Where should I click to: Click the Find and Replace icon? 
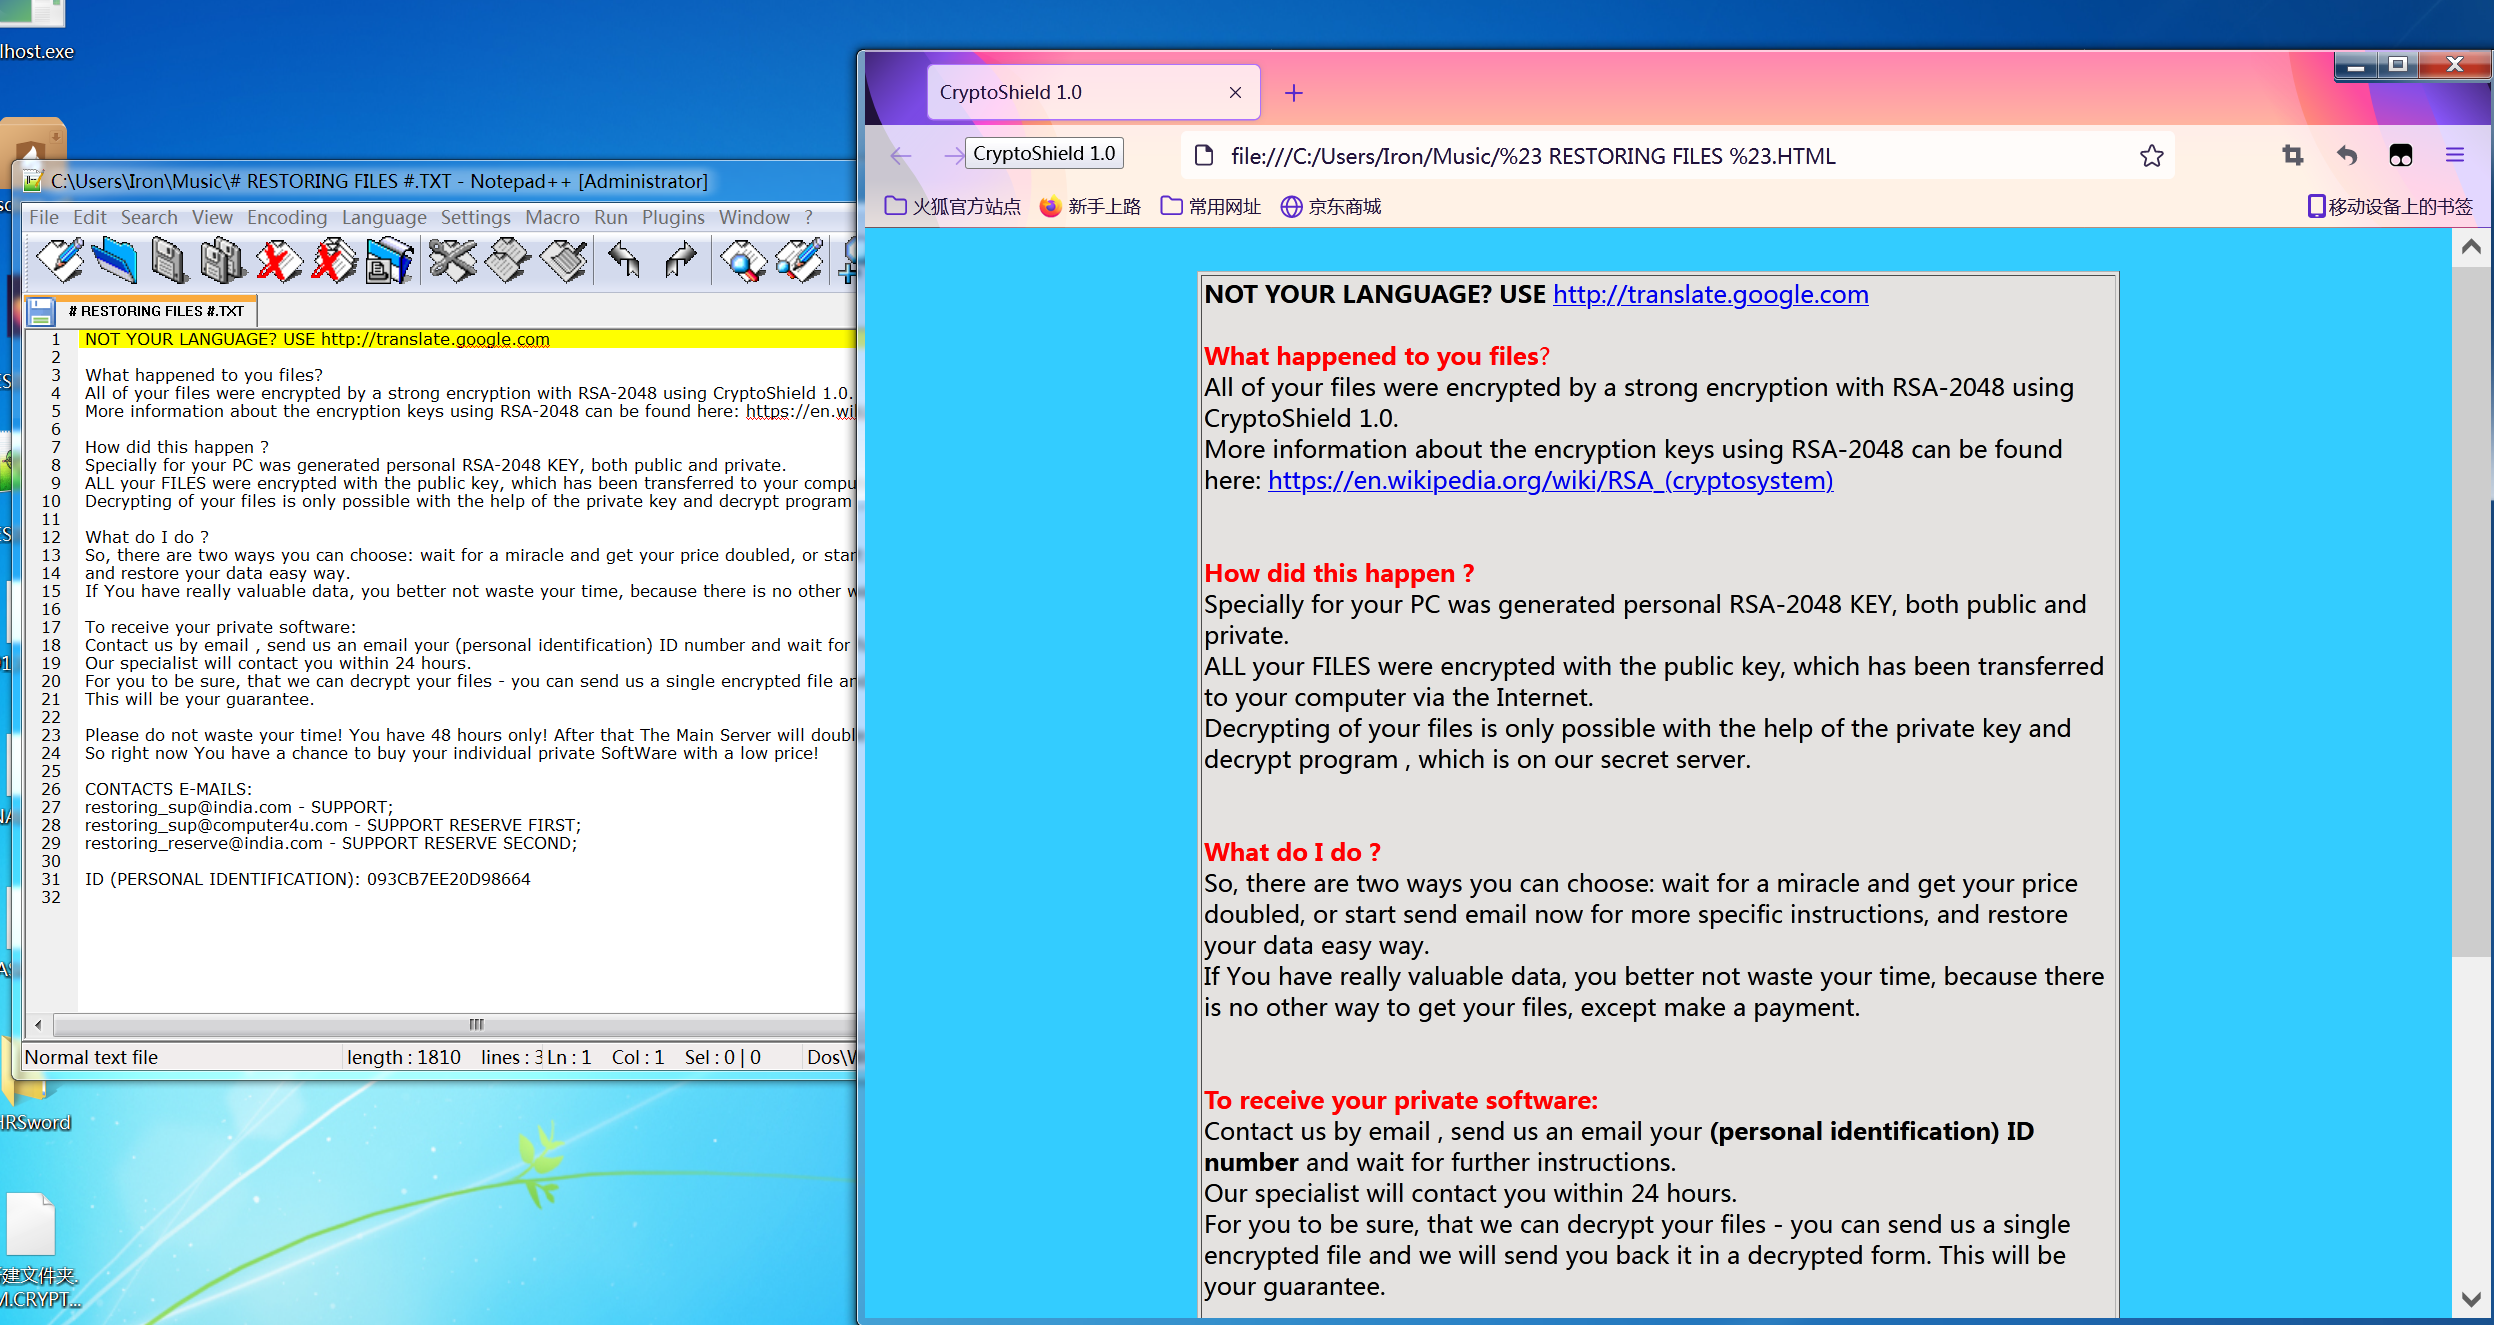[799, 261]
